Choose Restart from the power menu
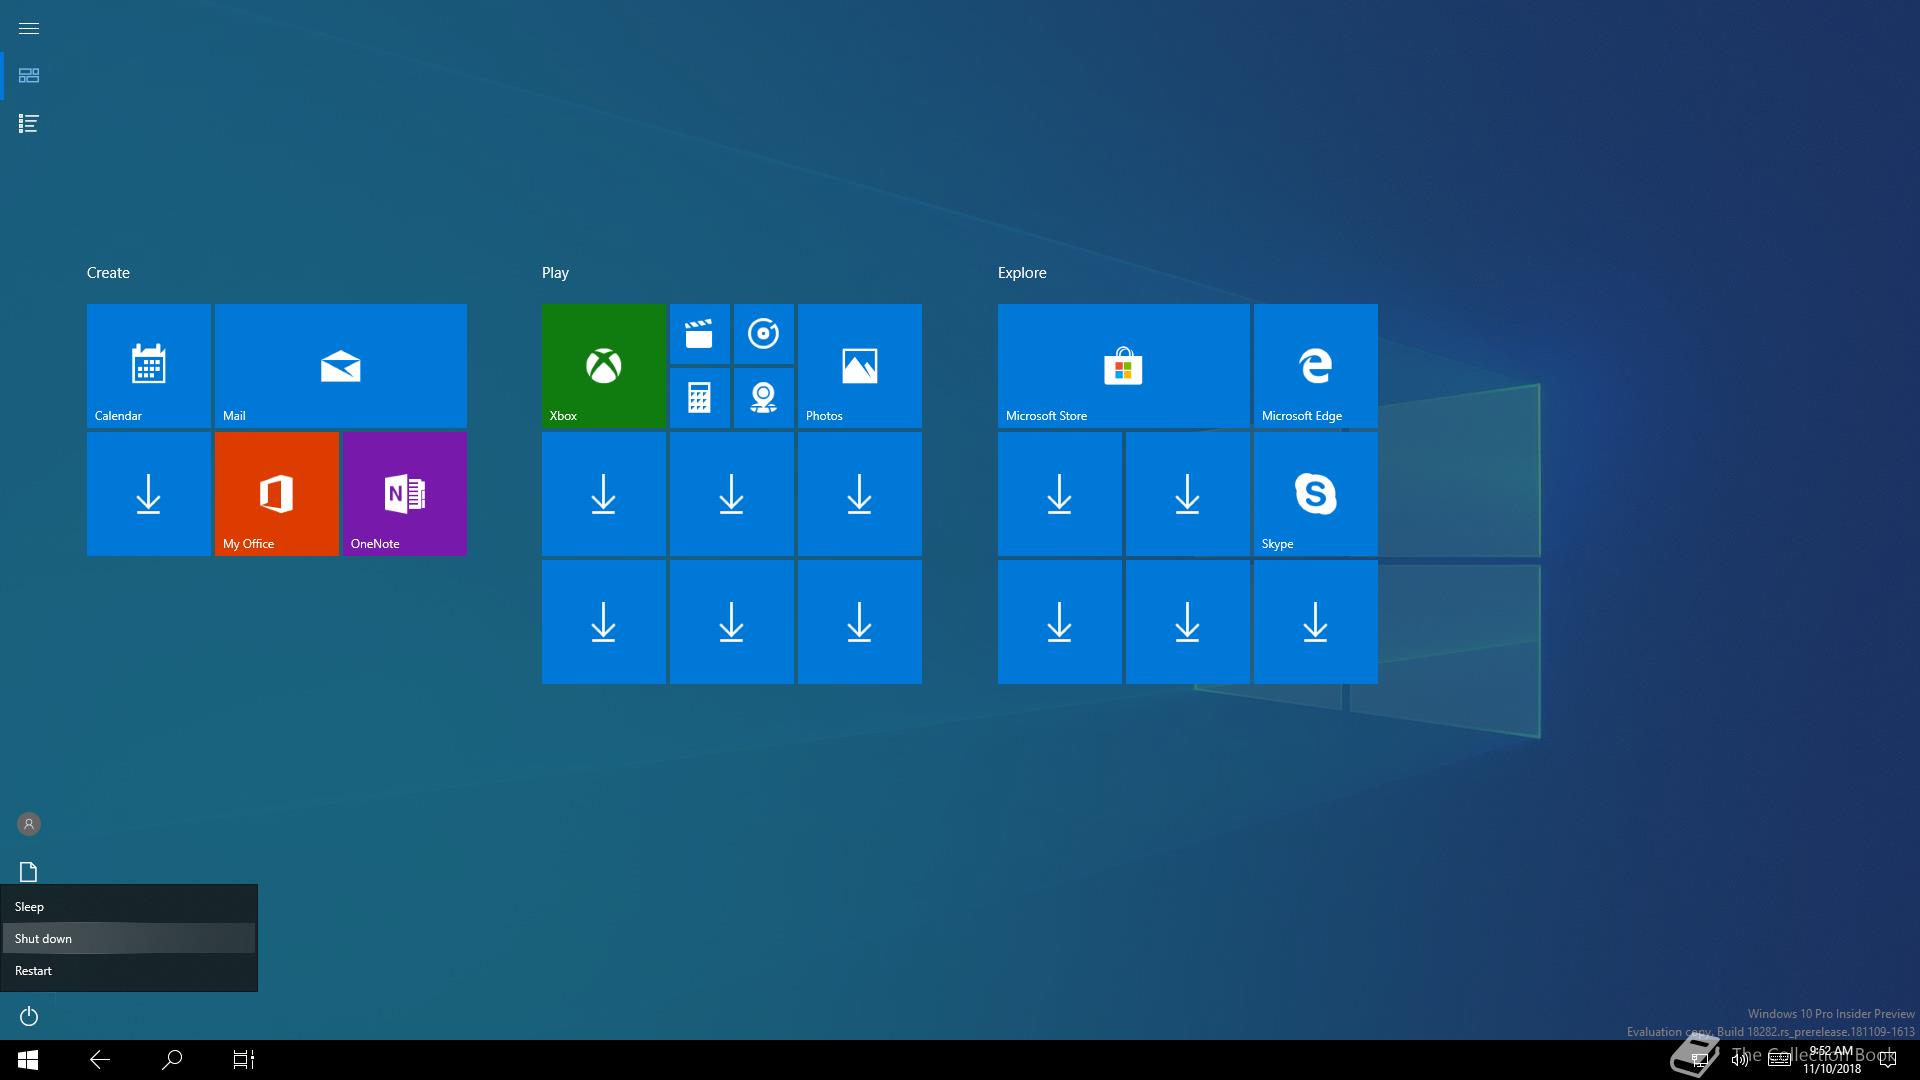 [x=129, y=970]
